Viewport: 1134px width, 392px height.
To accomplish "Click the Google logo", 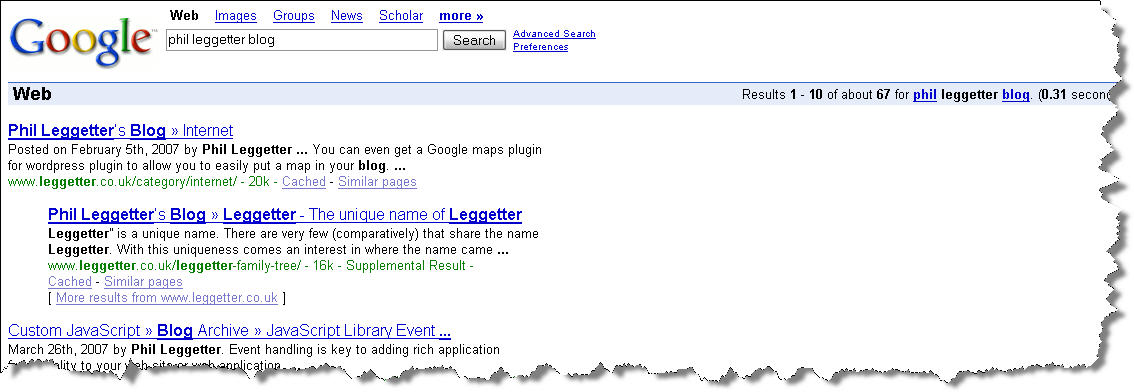I will click(x=81, y=43).
